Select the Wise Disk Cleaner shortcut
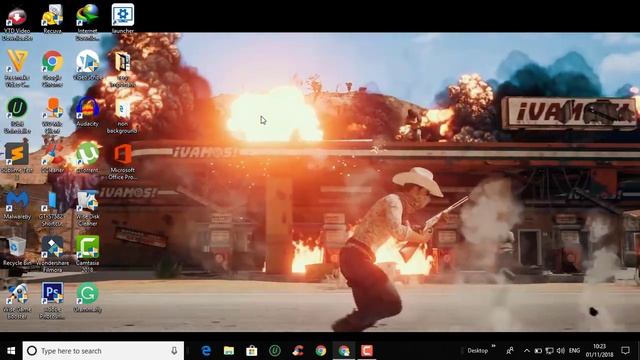 point(87,209)
